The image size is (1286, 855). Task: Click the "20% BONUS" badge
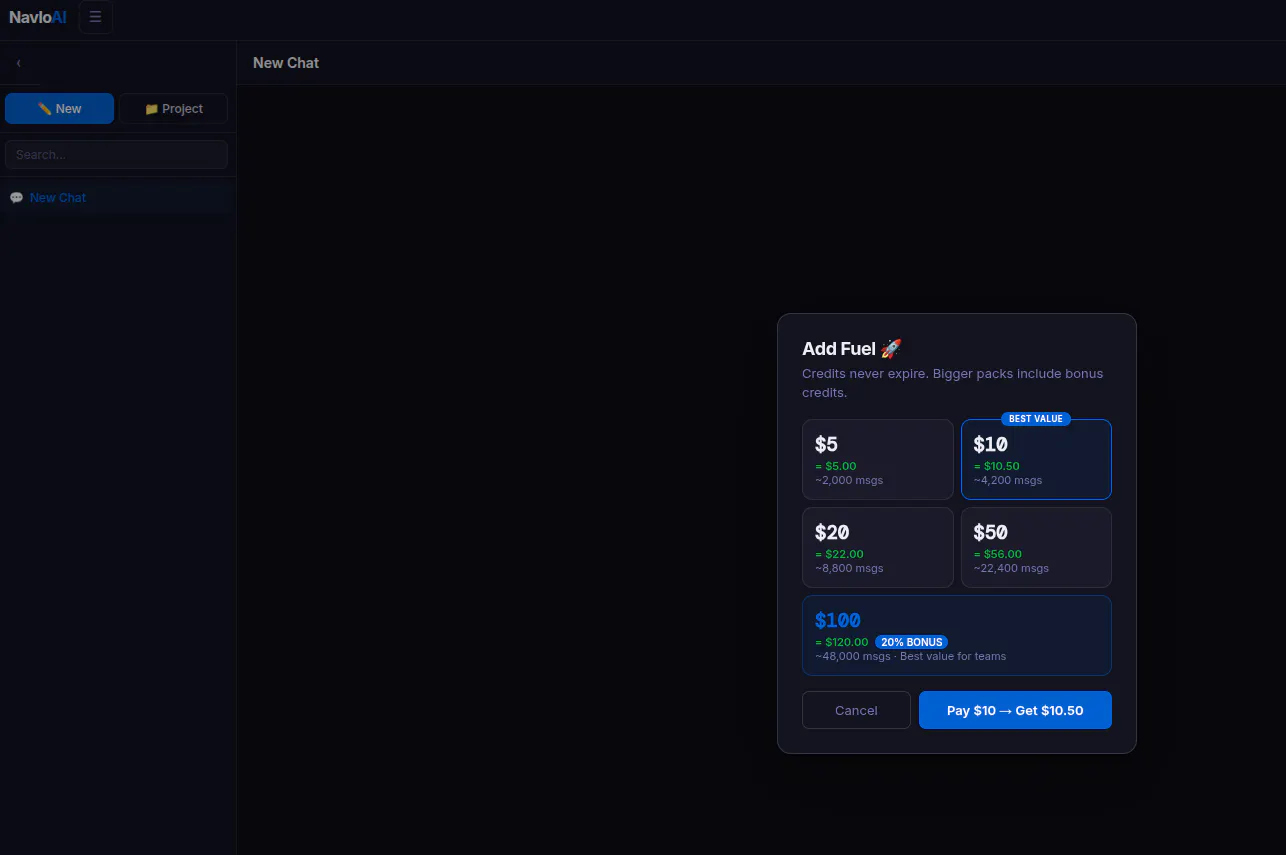912,642
